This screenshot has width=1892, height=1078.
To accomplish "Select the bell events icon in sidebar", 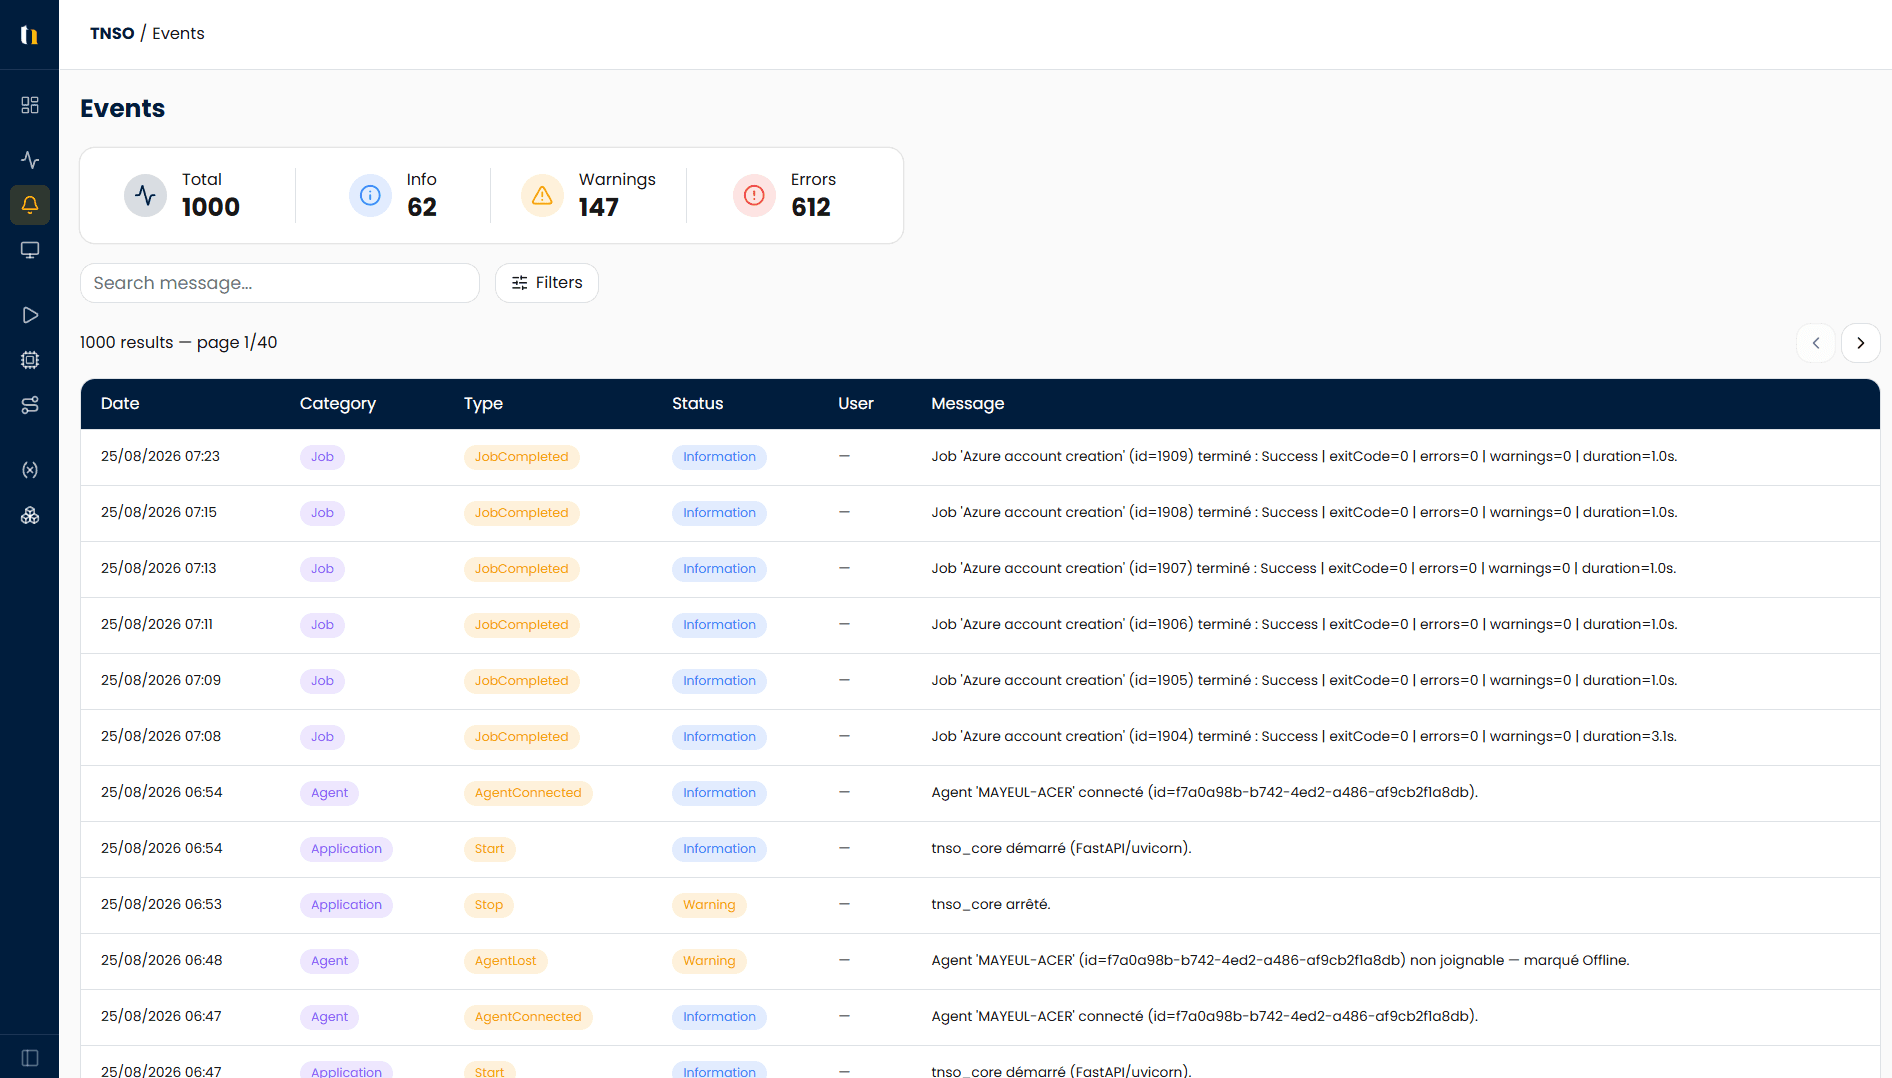I will coord(30,205).
